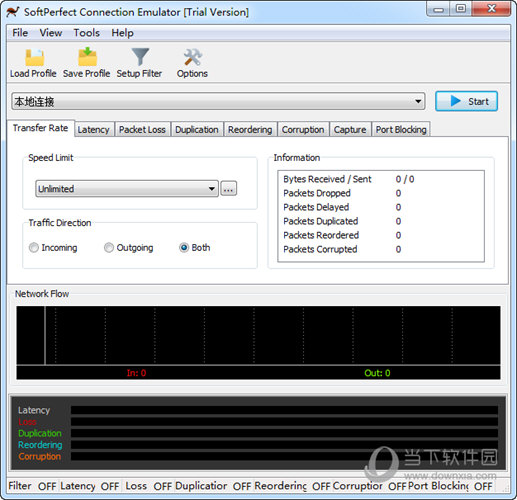Click the Load Profile folder icon
The image size is (517, 500).
34,57
